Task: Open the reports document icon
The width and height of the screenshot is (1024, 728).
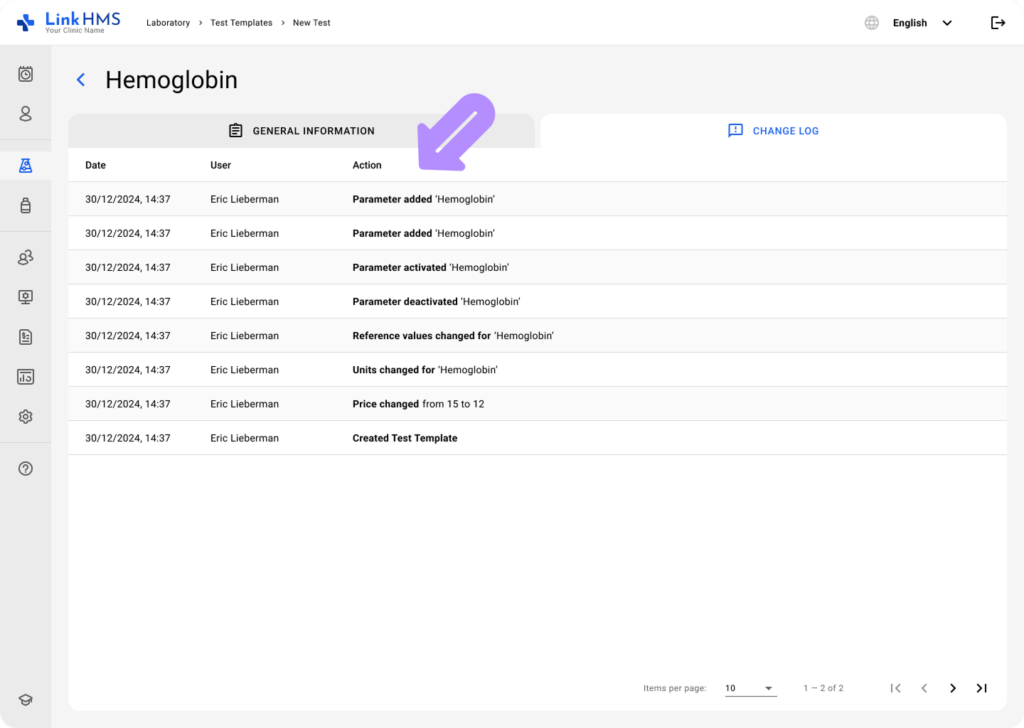Action: tap(25, 337)
